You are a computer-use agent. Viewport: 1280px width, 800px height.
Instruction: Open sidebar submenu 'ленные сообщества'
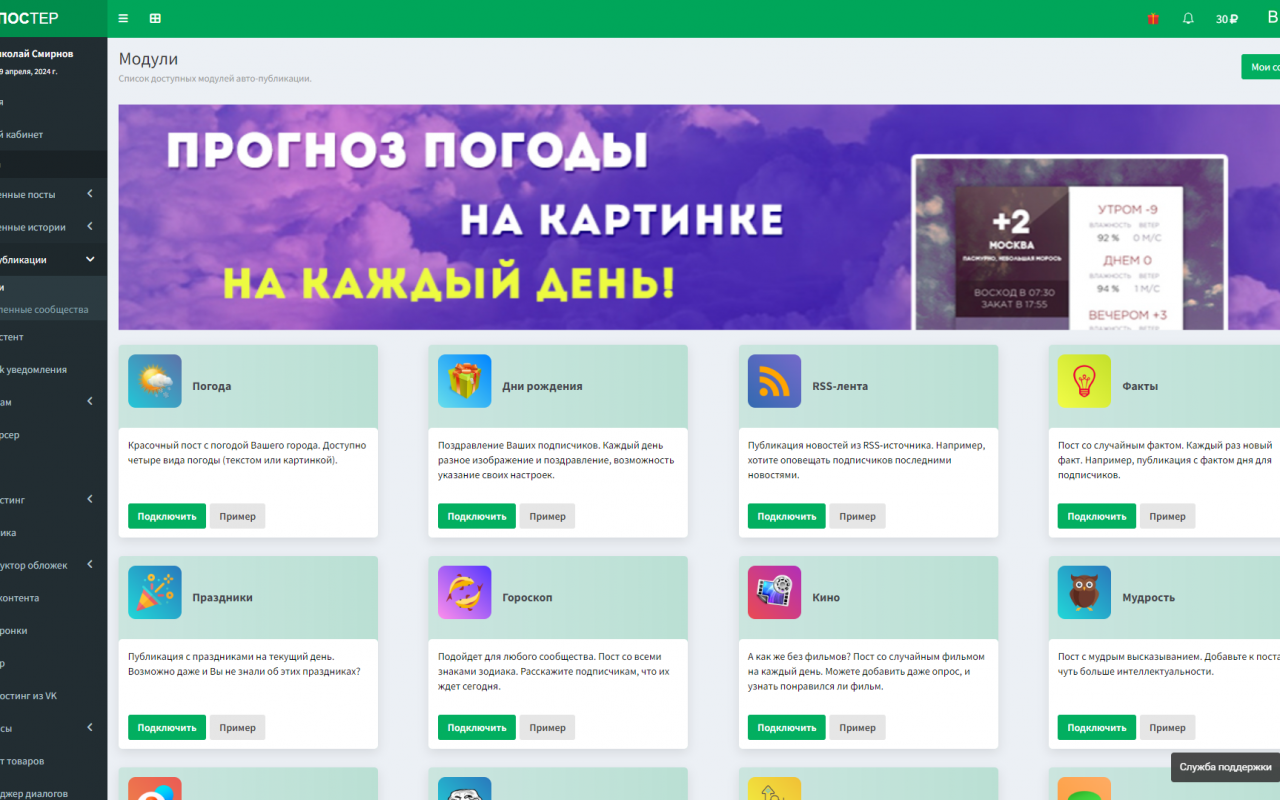53,309
